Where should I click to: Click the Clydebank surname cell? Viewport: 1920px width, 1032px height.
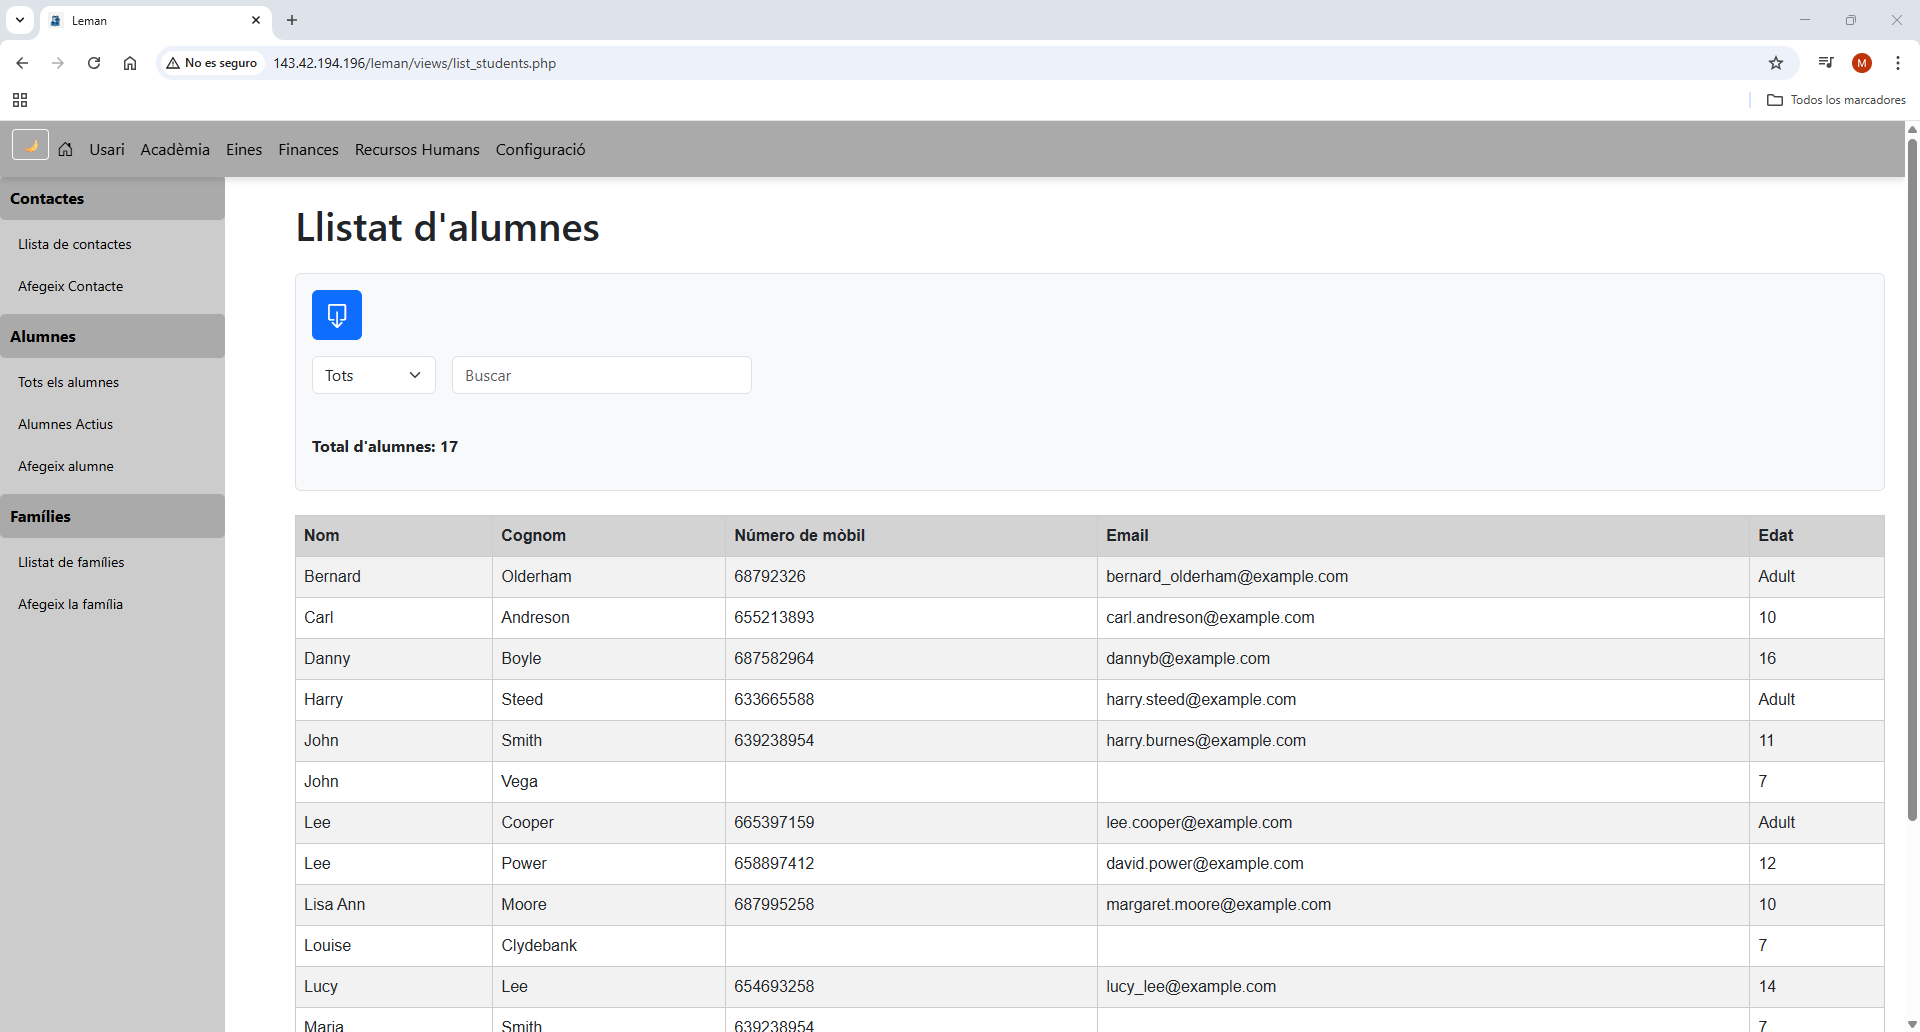[609, 945]
